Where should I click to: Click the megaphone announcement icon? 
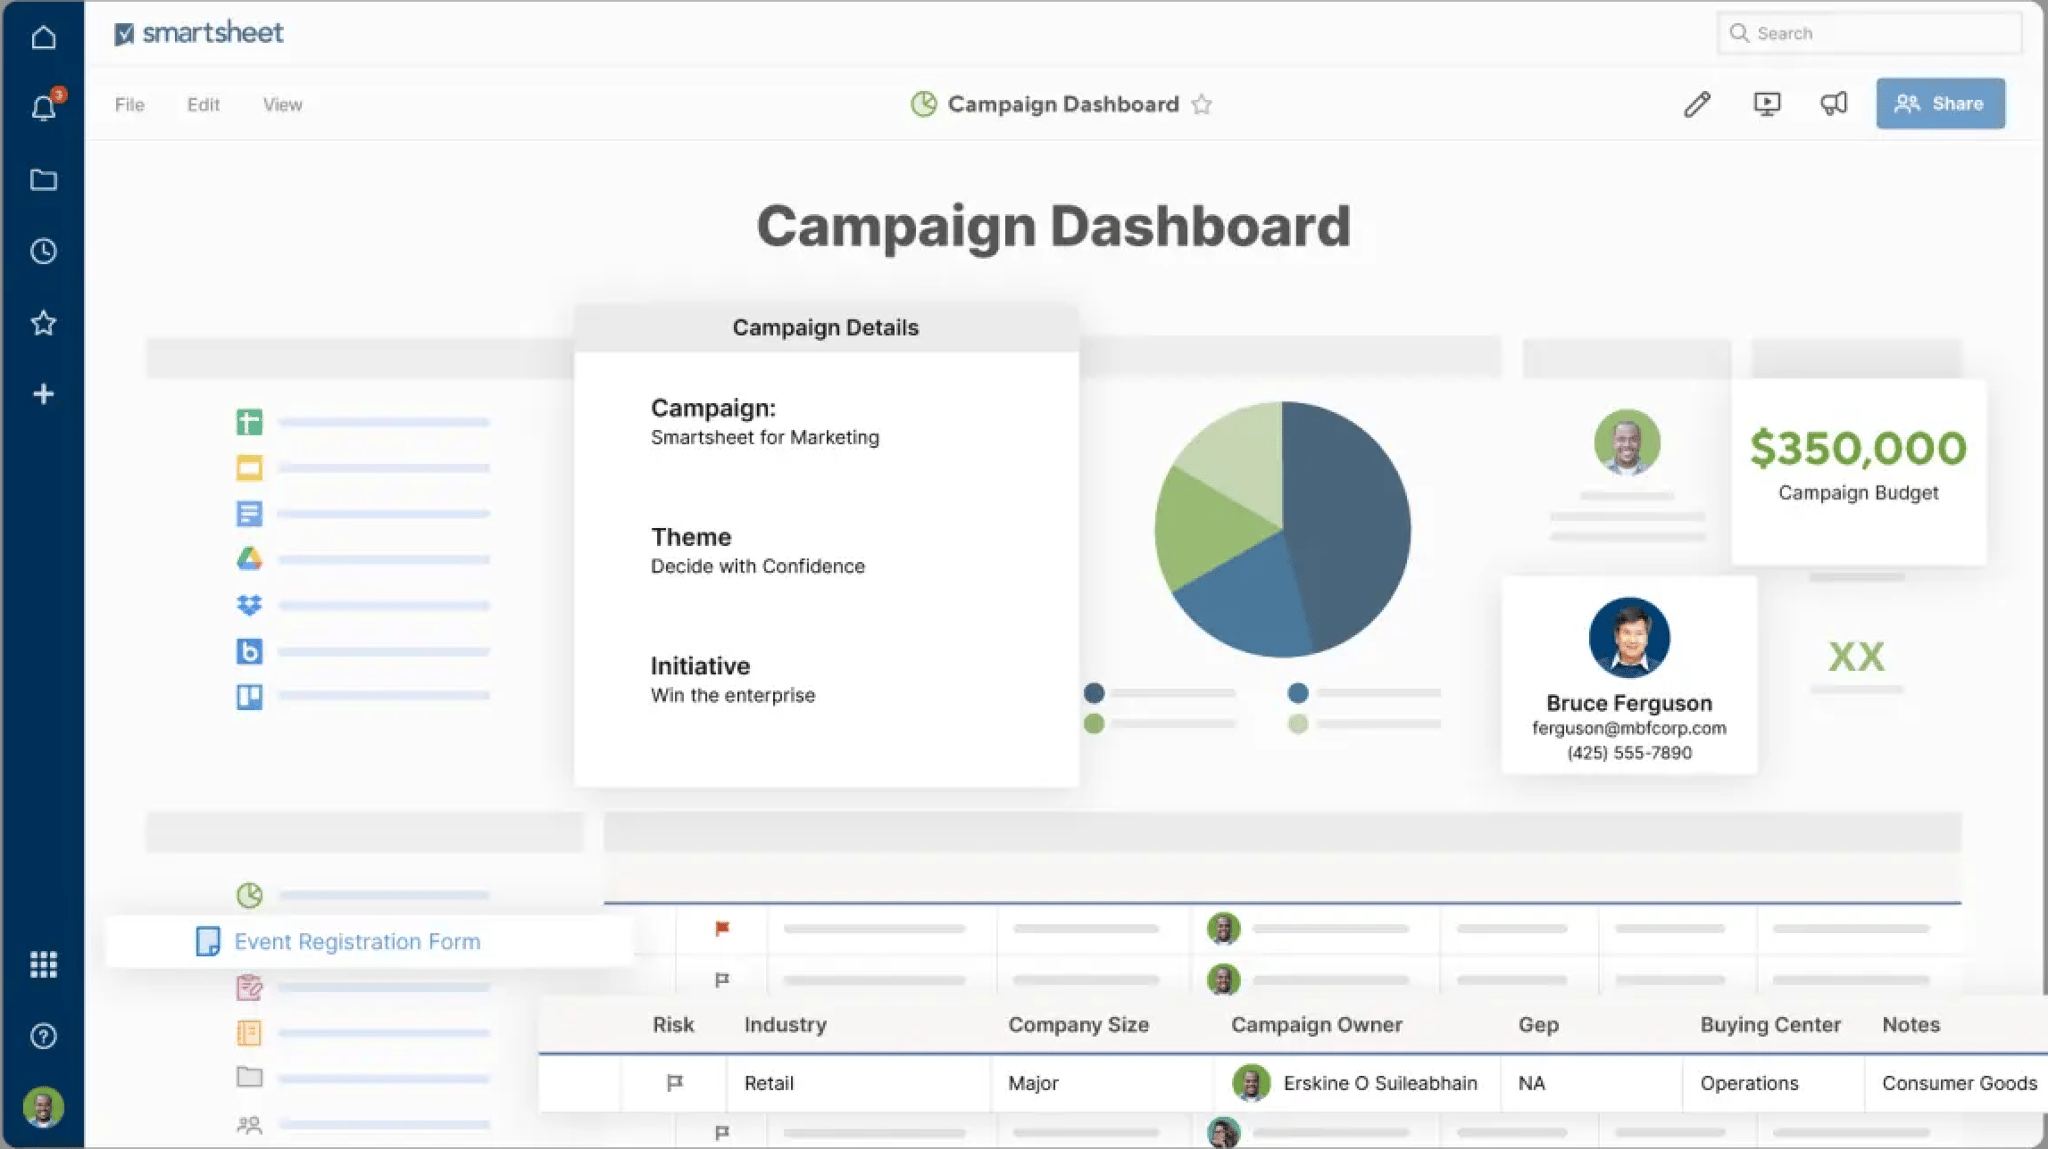pyautogui.click(x=1834, y=104)
